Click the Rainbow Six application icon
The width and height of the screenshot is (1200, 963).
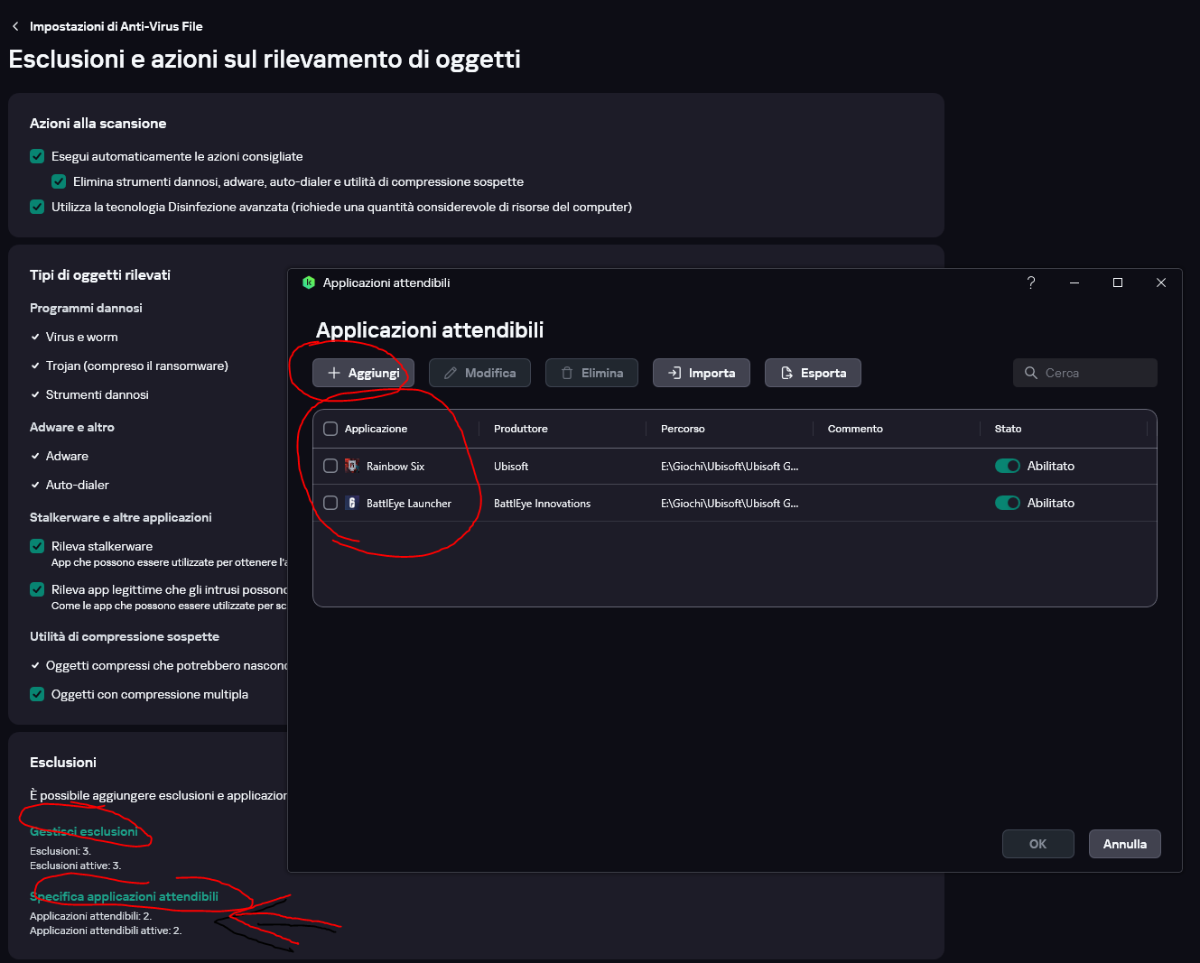tap(351, 466)
